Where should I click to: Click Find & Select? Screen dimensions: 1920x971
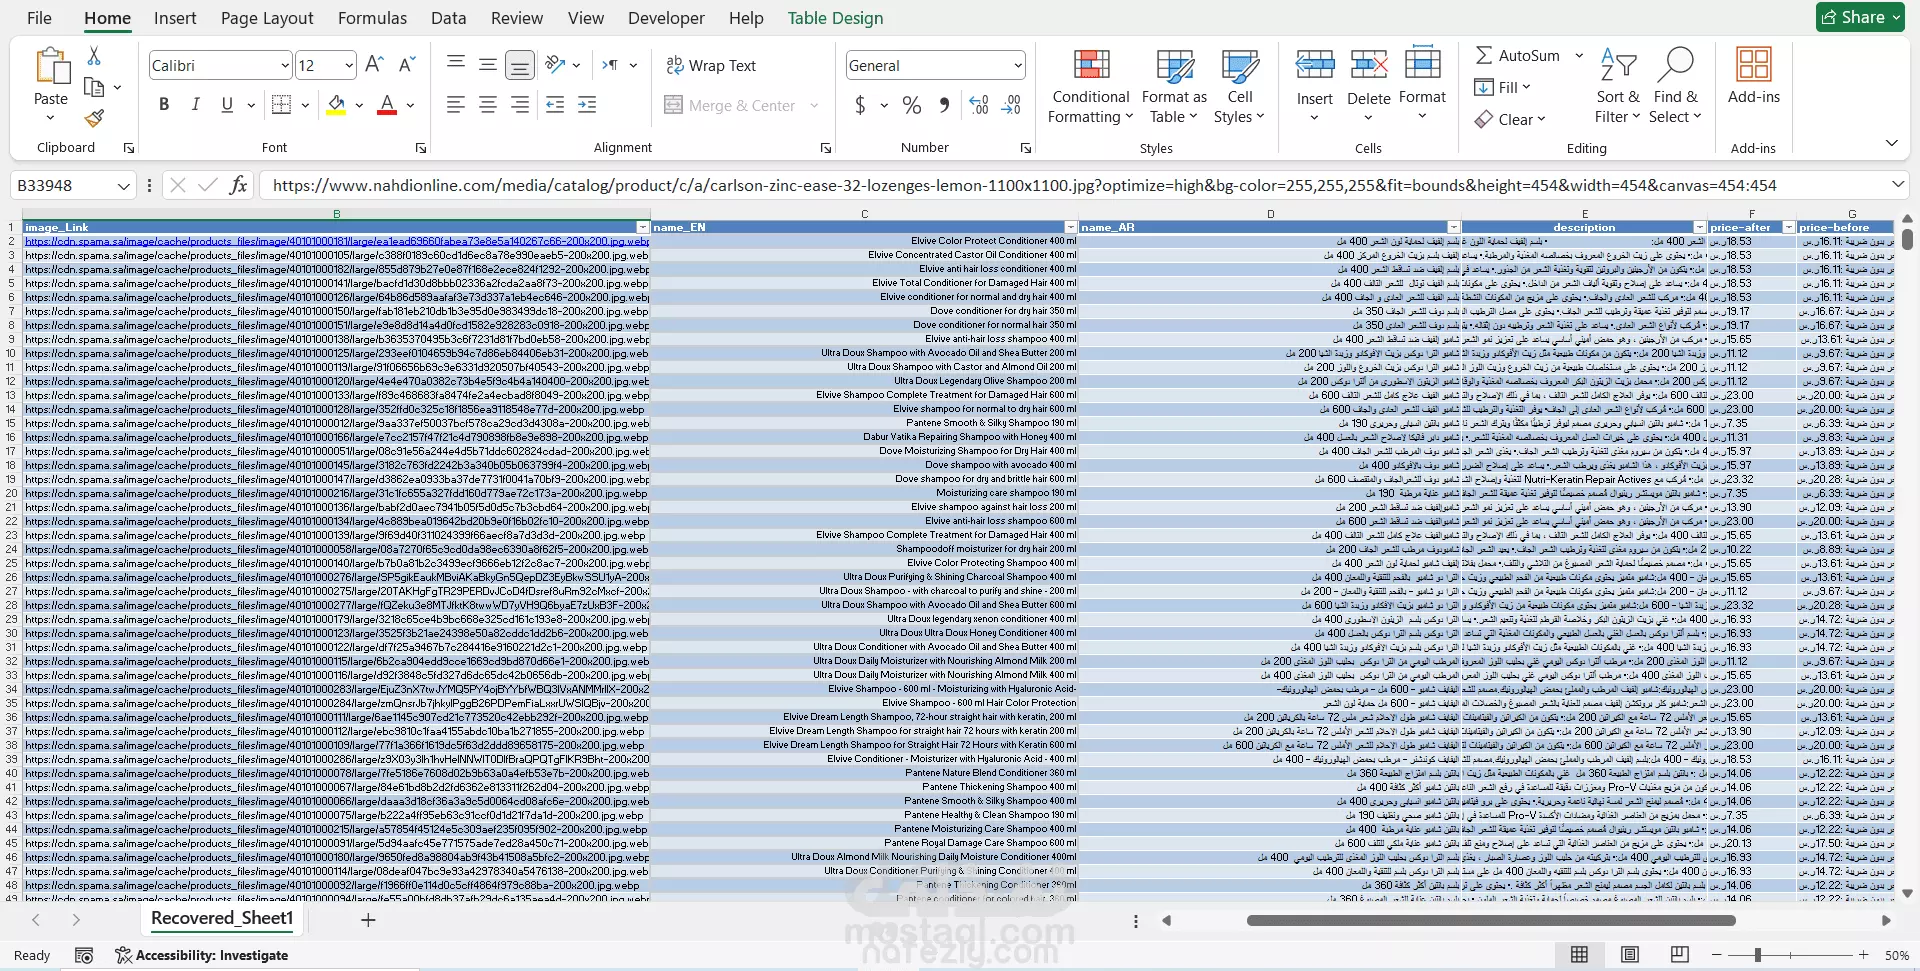(1676, 87)
